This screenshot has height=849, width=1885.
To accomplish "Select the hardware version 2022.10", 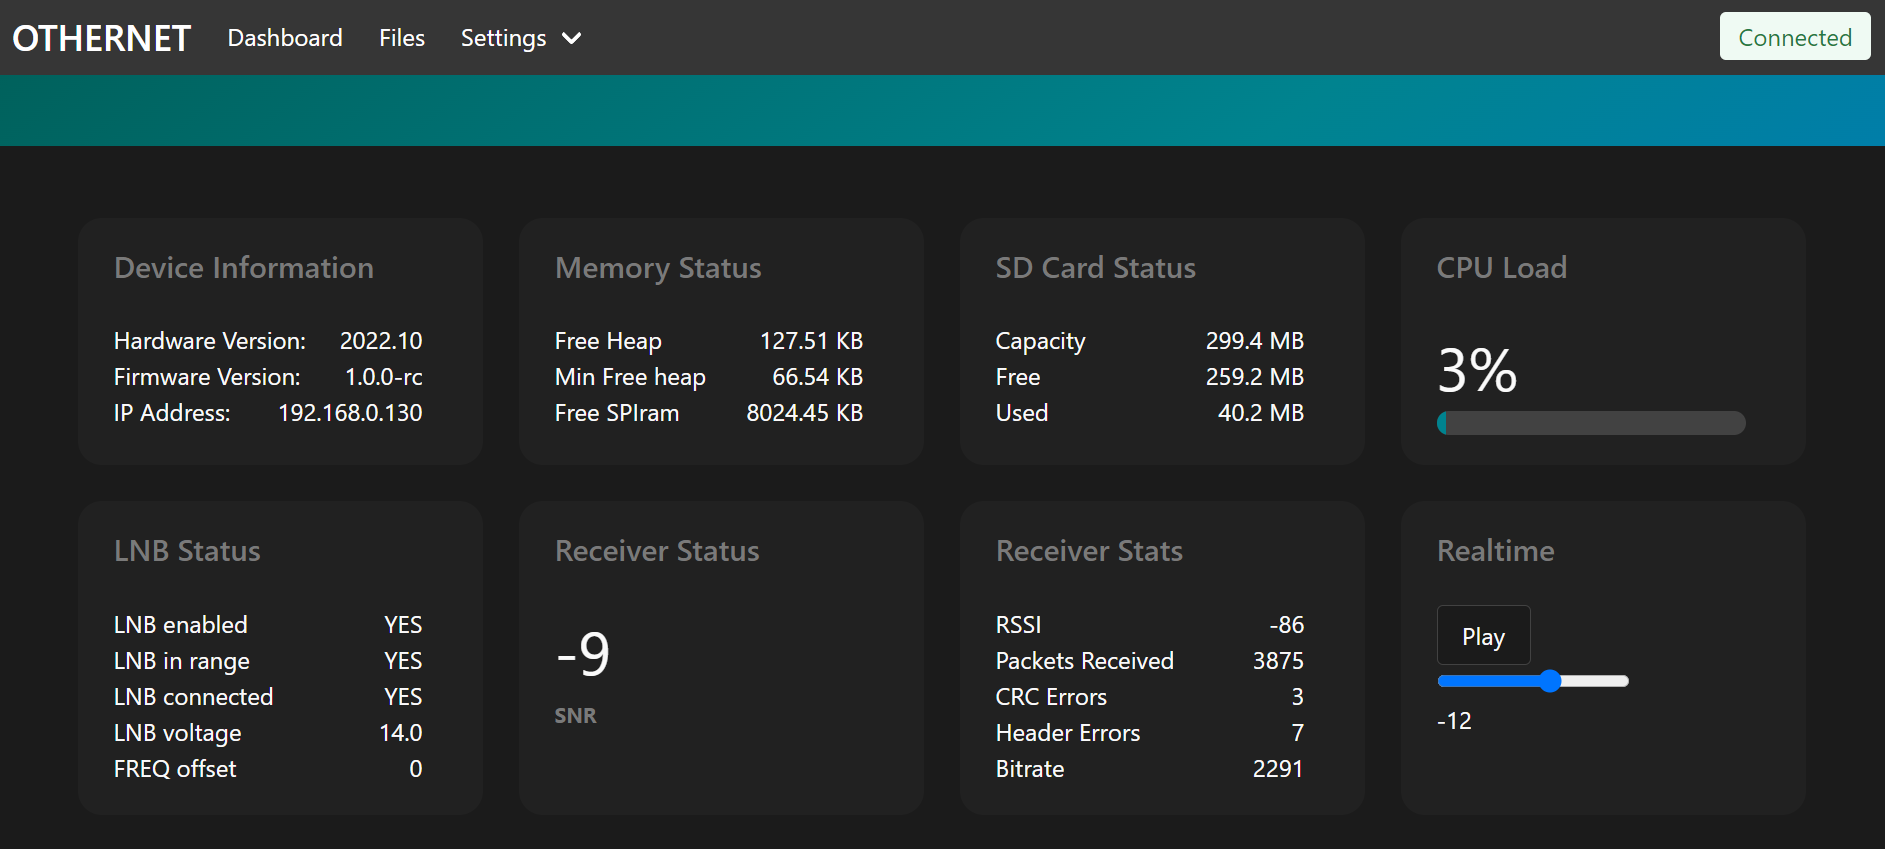I will click(x=381, y=341).
